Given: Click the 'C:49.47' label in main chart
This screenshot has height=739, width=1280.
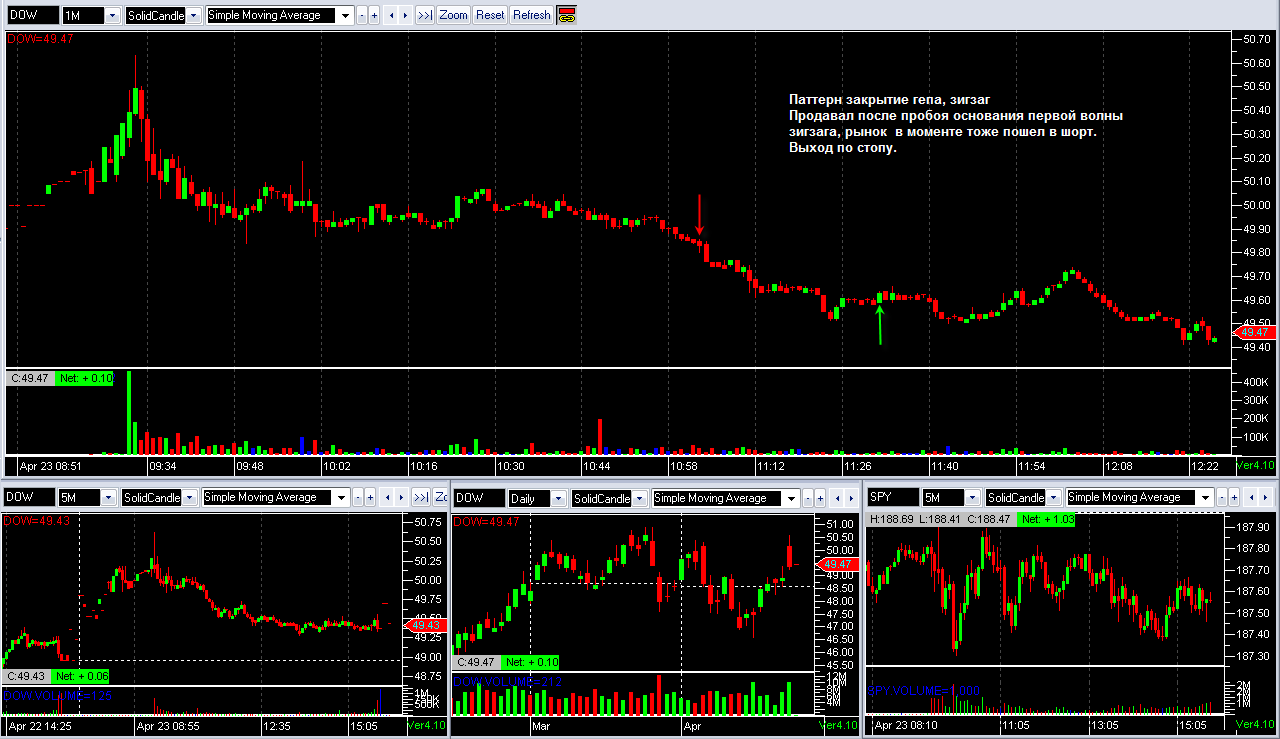Looking at the screenshot, I should (x=31, y=378).
